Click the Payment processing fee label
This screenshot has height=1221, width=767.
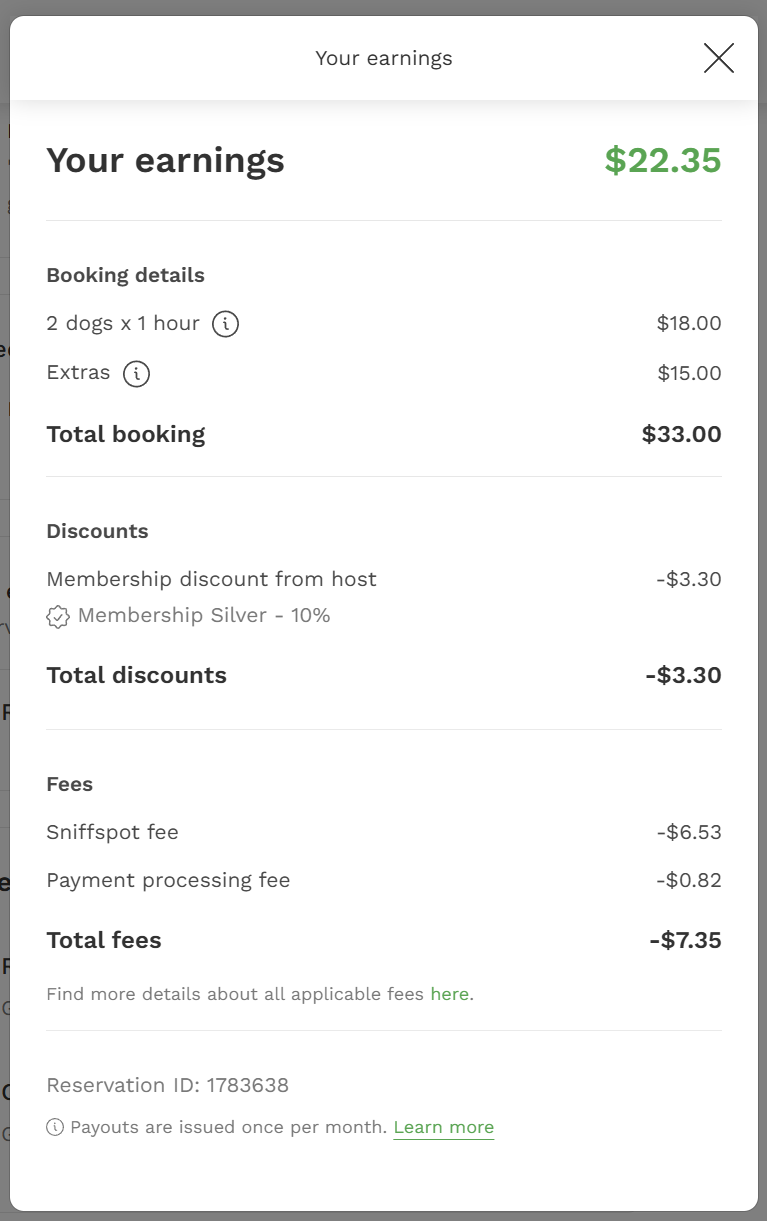(168, 880)
